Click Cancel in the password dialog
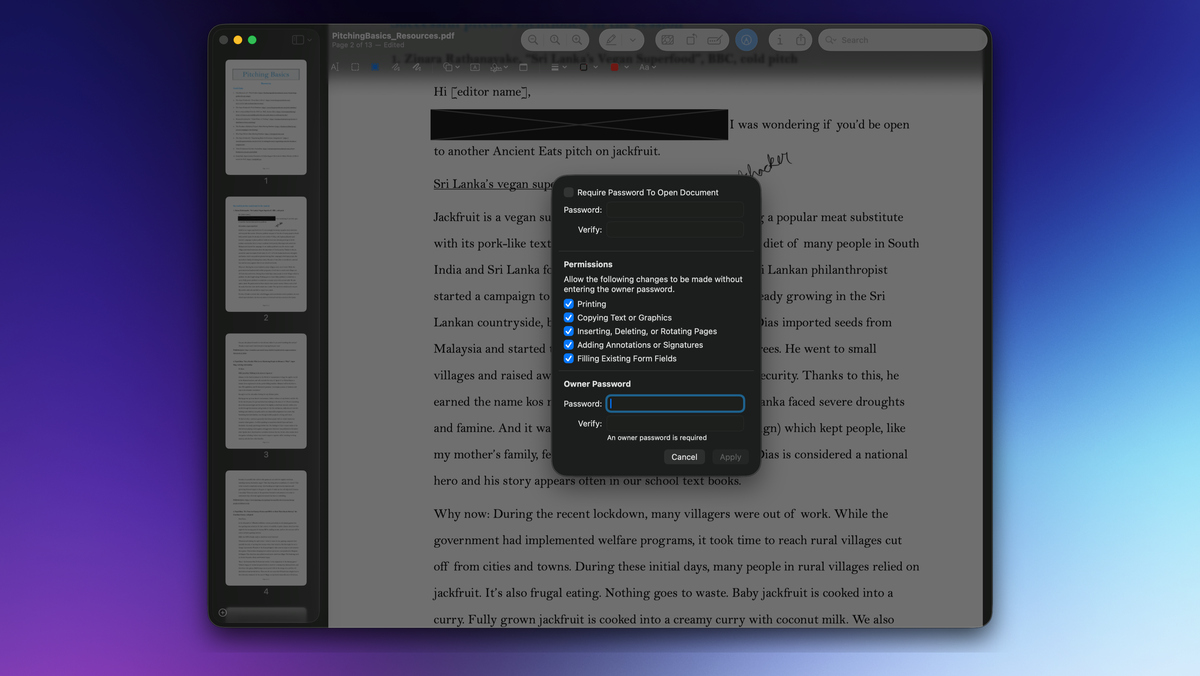This screenshot has height=676, width=1200. click(x=684, y=457)
